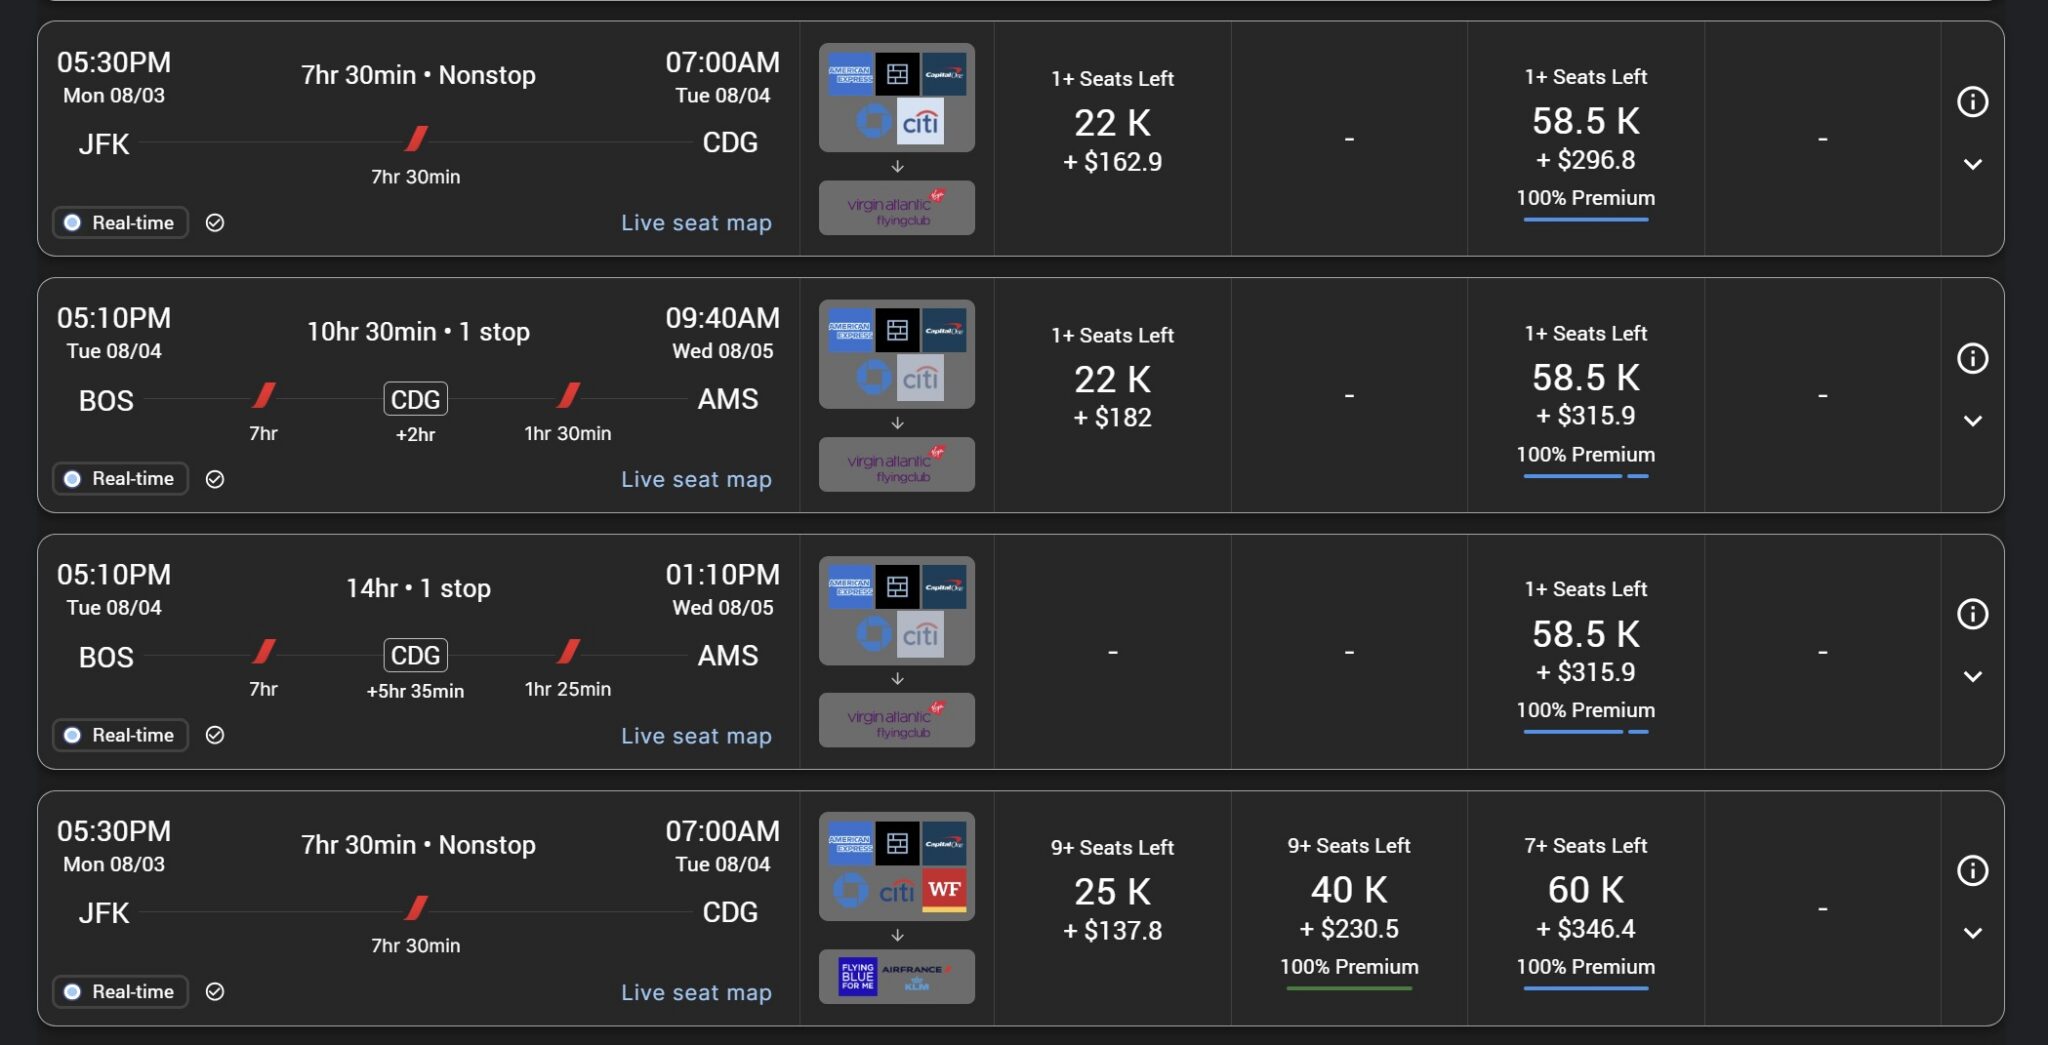The height and width of the screenshot is (1045, 2048).
Task: Open Live seat map for 14hr flight
Action: pyautogui.click(x=696, y=736)
